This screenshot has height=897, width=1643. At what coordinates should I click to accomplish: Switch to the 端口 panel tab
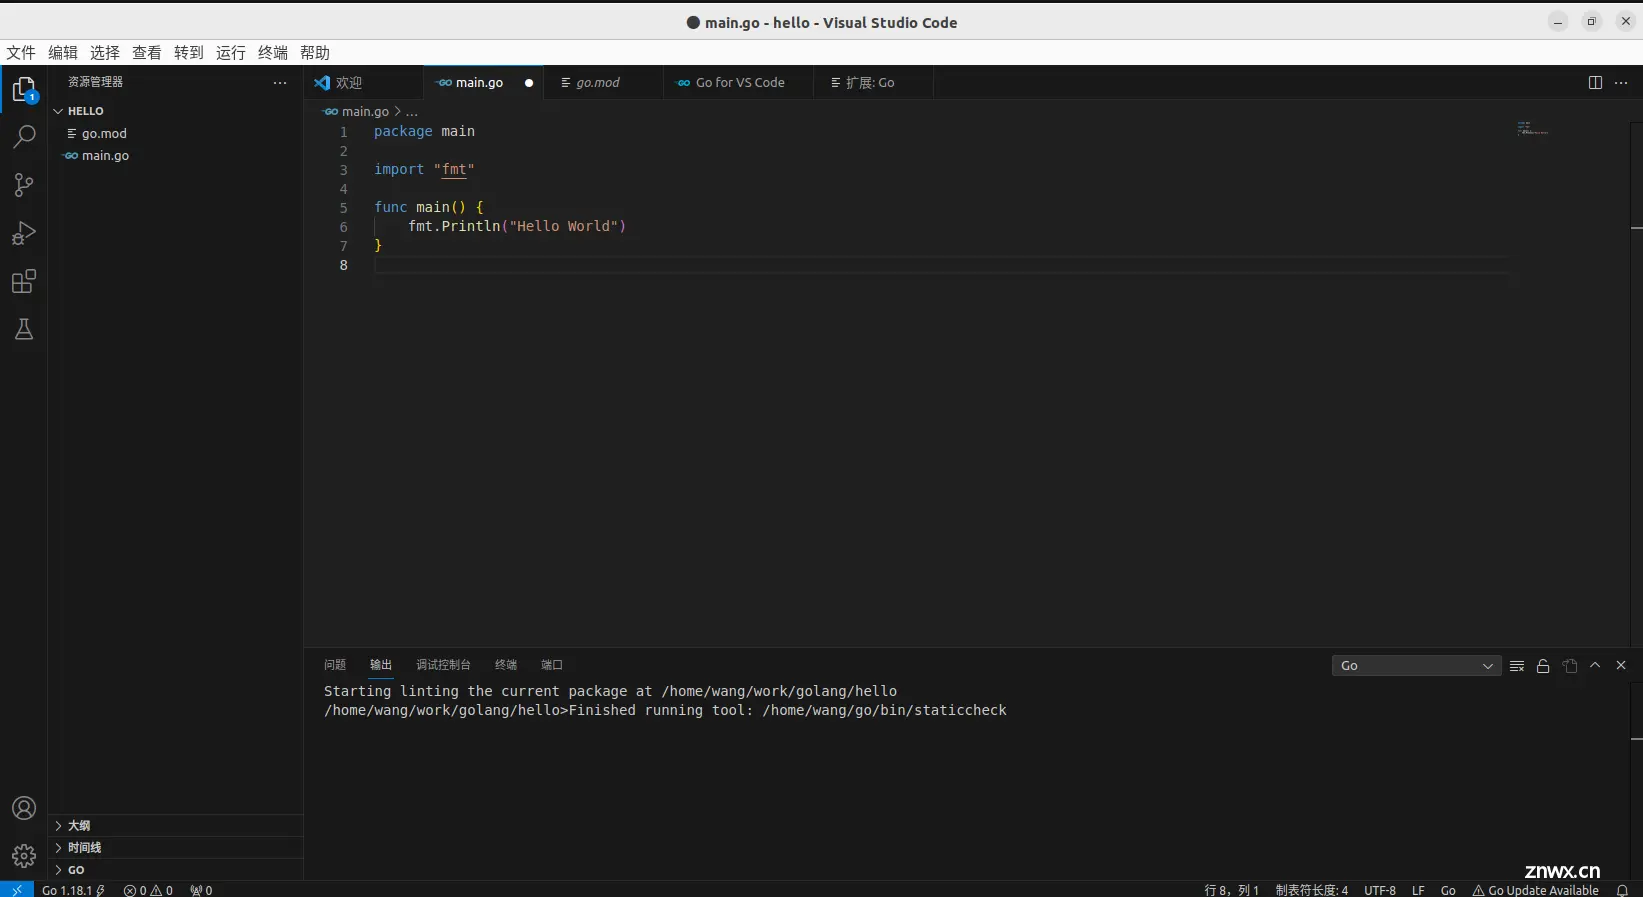click(x=552, y=665)
